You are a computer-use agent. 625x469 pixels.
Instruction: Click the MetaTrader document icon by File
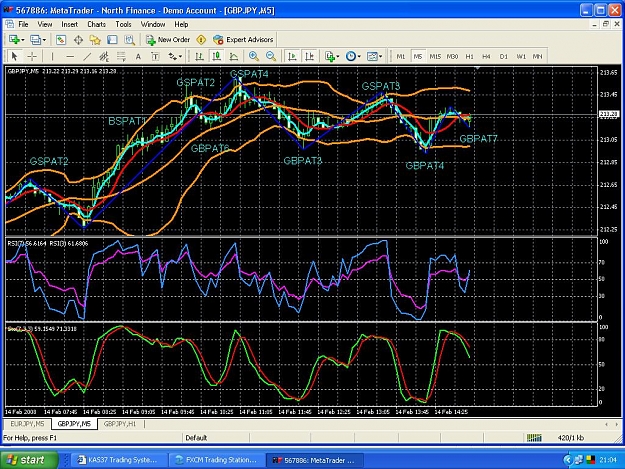coord(9,24)
